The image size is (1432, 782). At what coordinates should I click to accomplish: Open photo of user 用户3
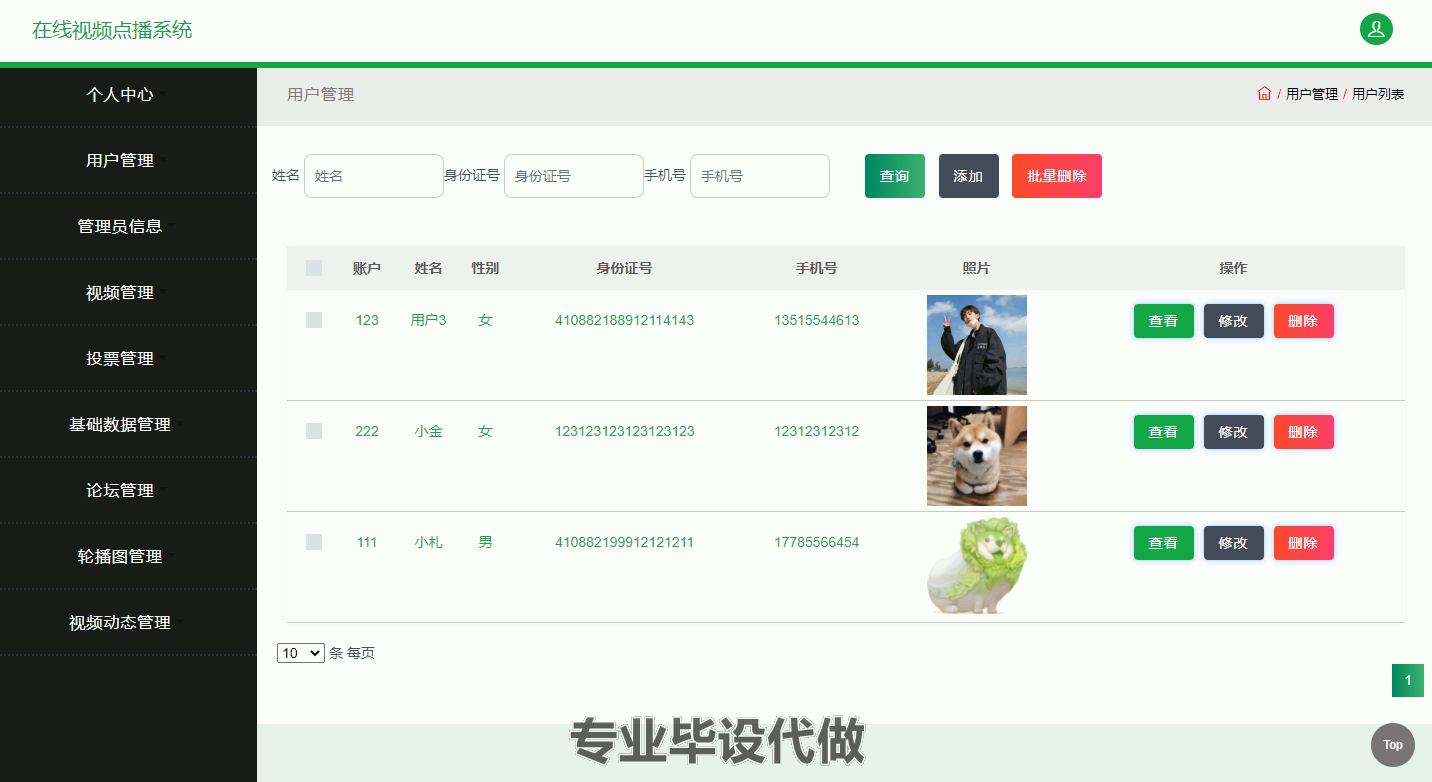[977, 345]
